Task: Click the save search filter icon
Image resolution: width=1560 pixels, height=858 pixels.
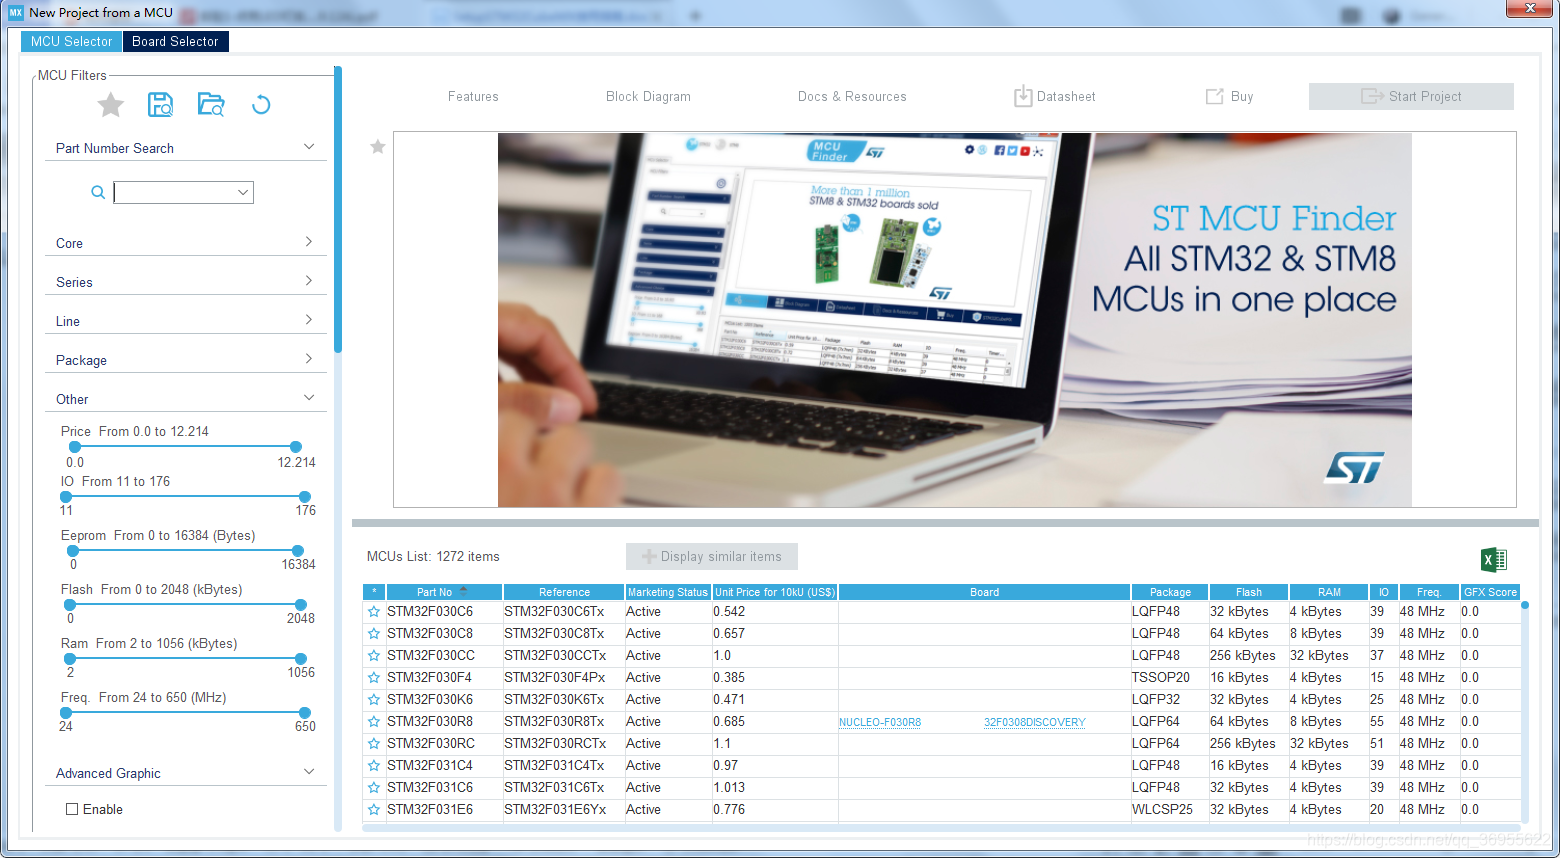Action: (160, 104)
